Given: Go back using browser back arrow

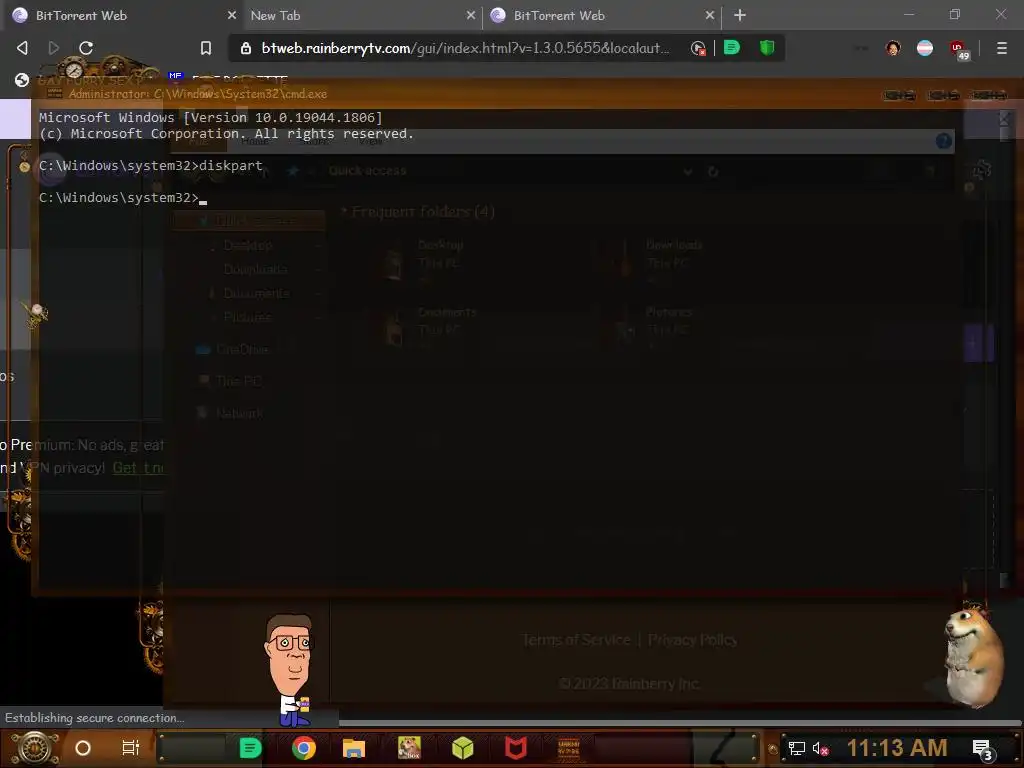Looking at the screenshot, I should tap(22, 48).
